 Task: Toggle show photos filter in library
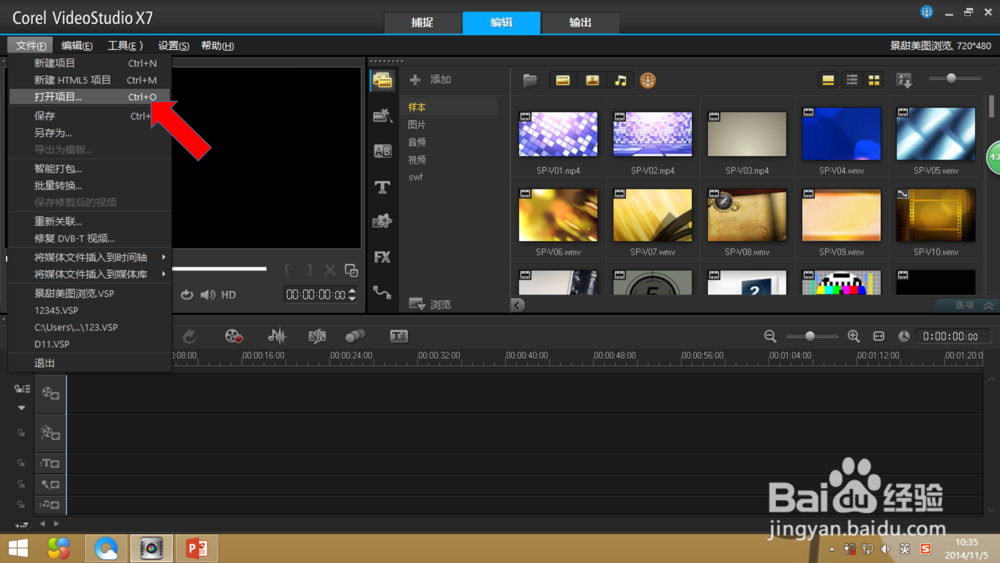(x=592, y=80)
